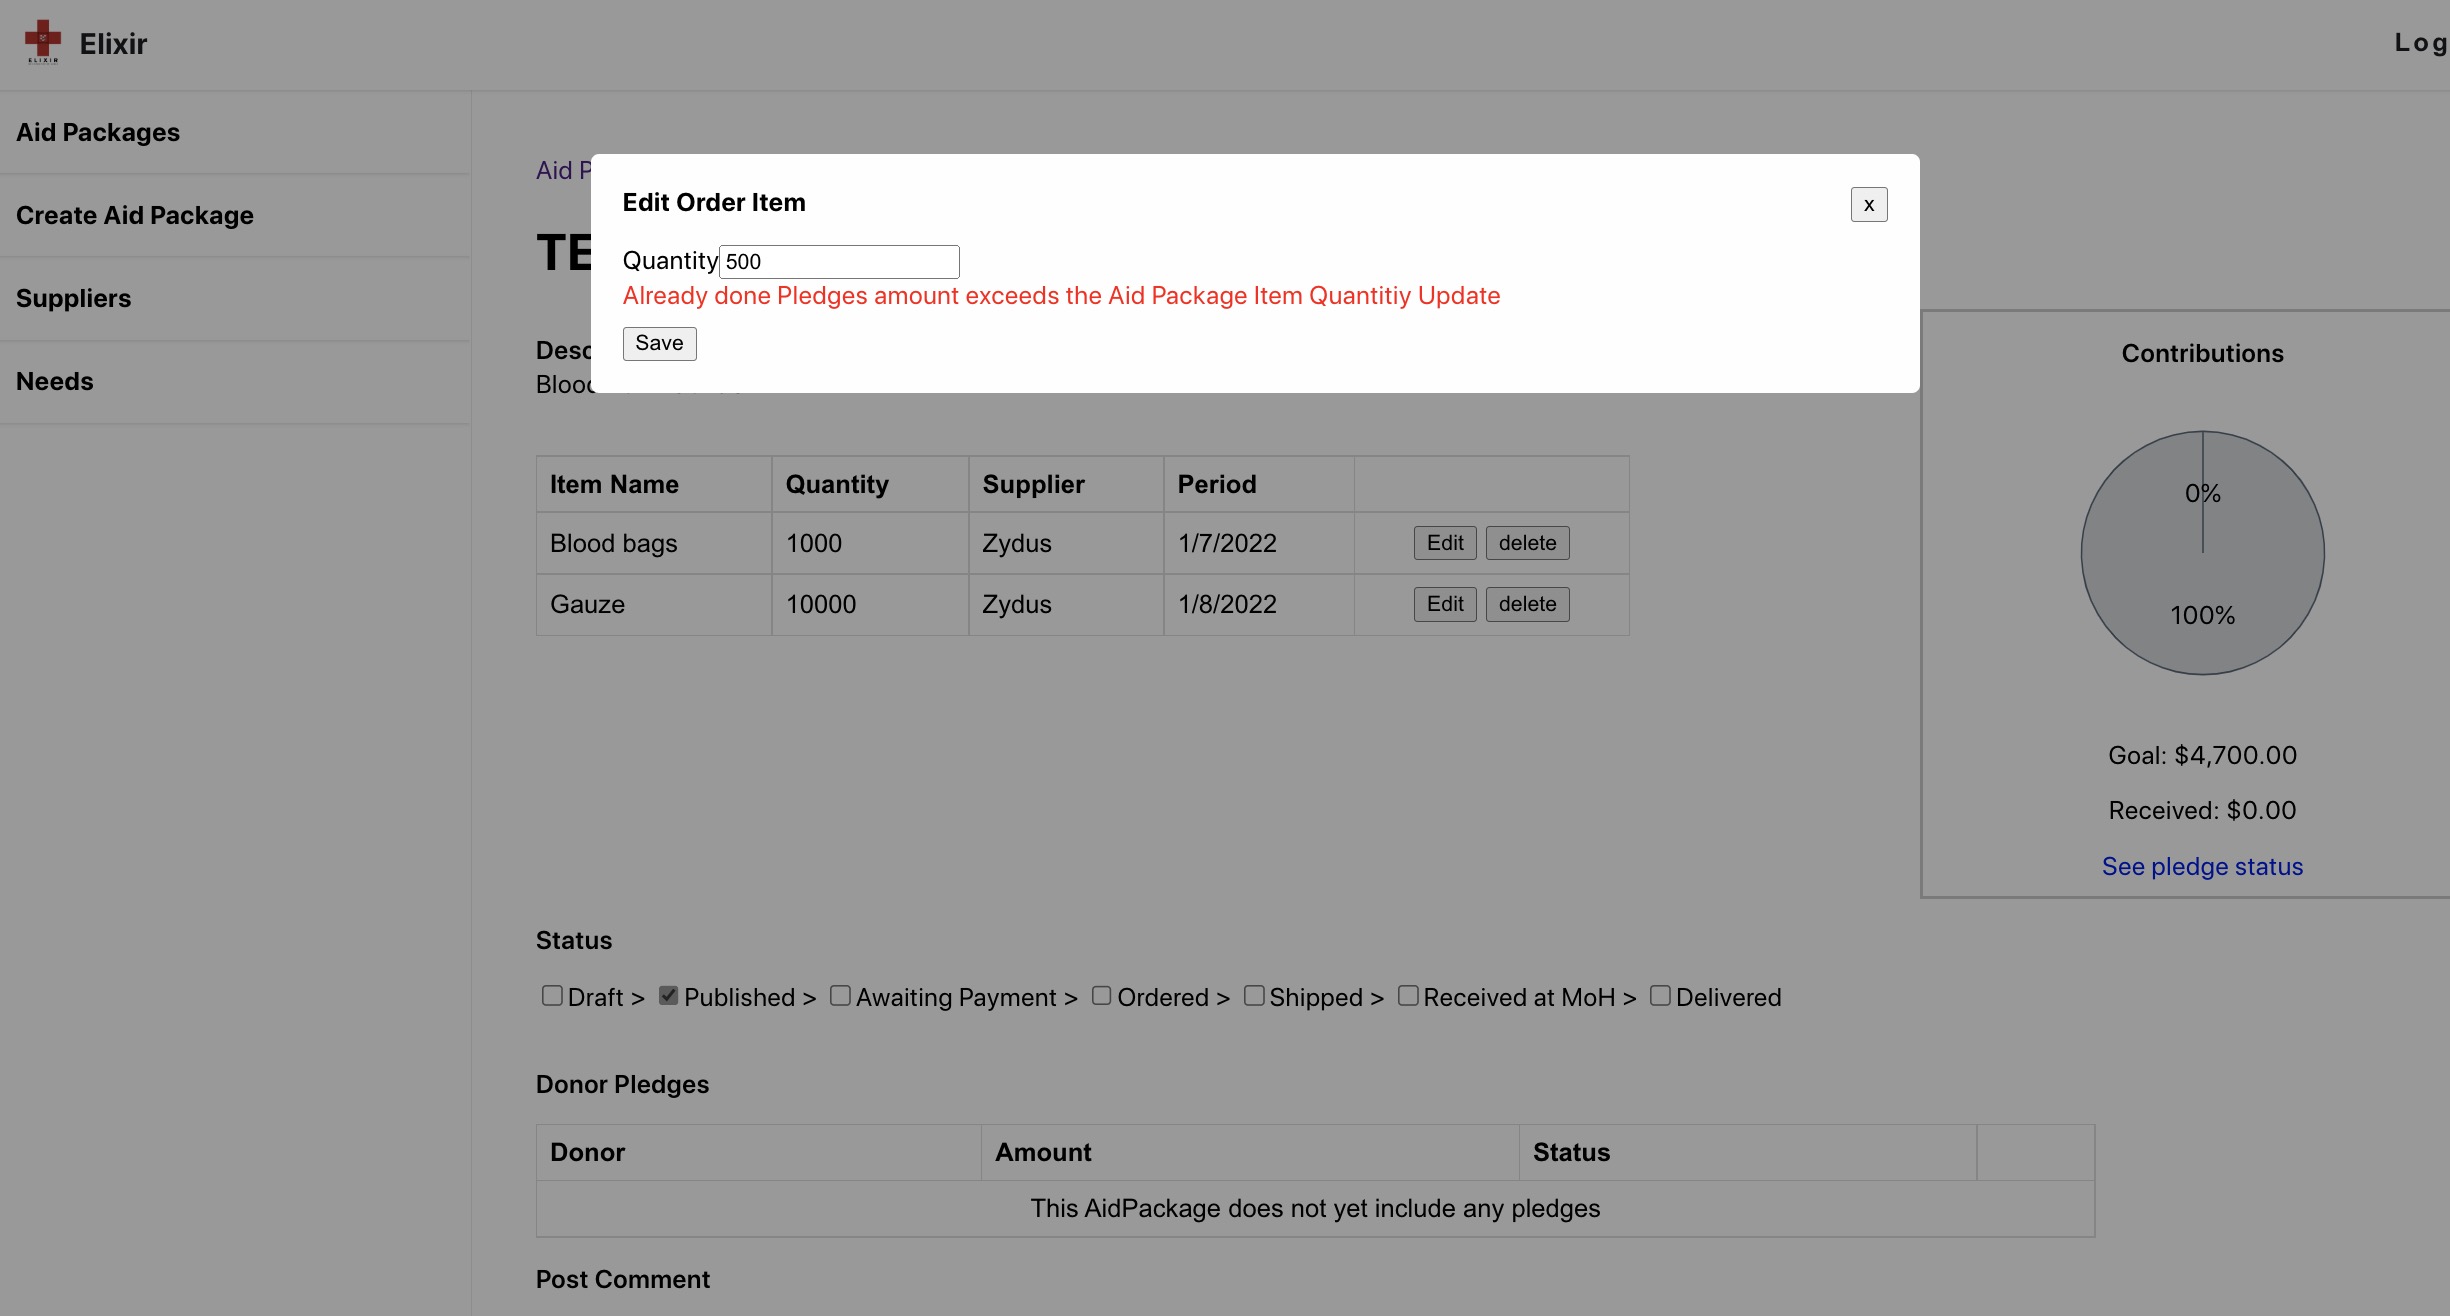
Task: Tick the Awaiting Payment checkbox
Action: pos(840,996)
